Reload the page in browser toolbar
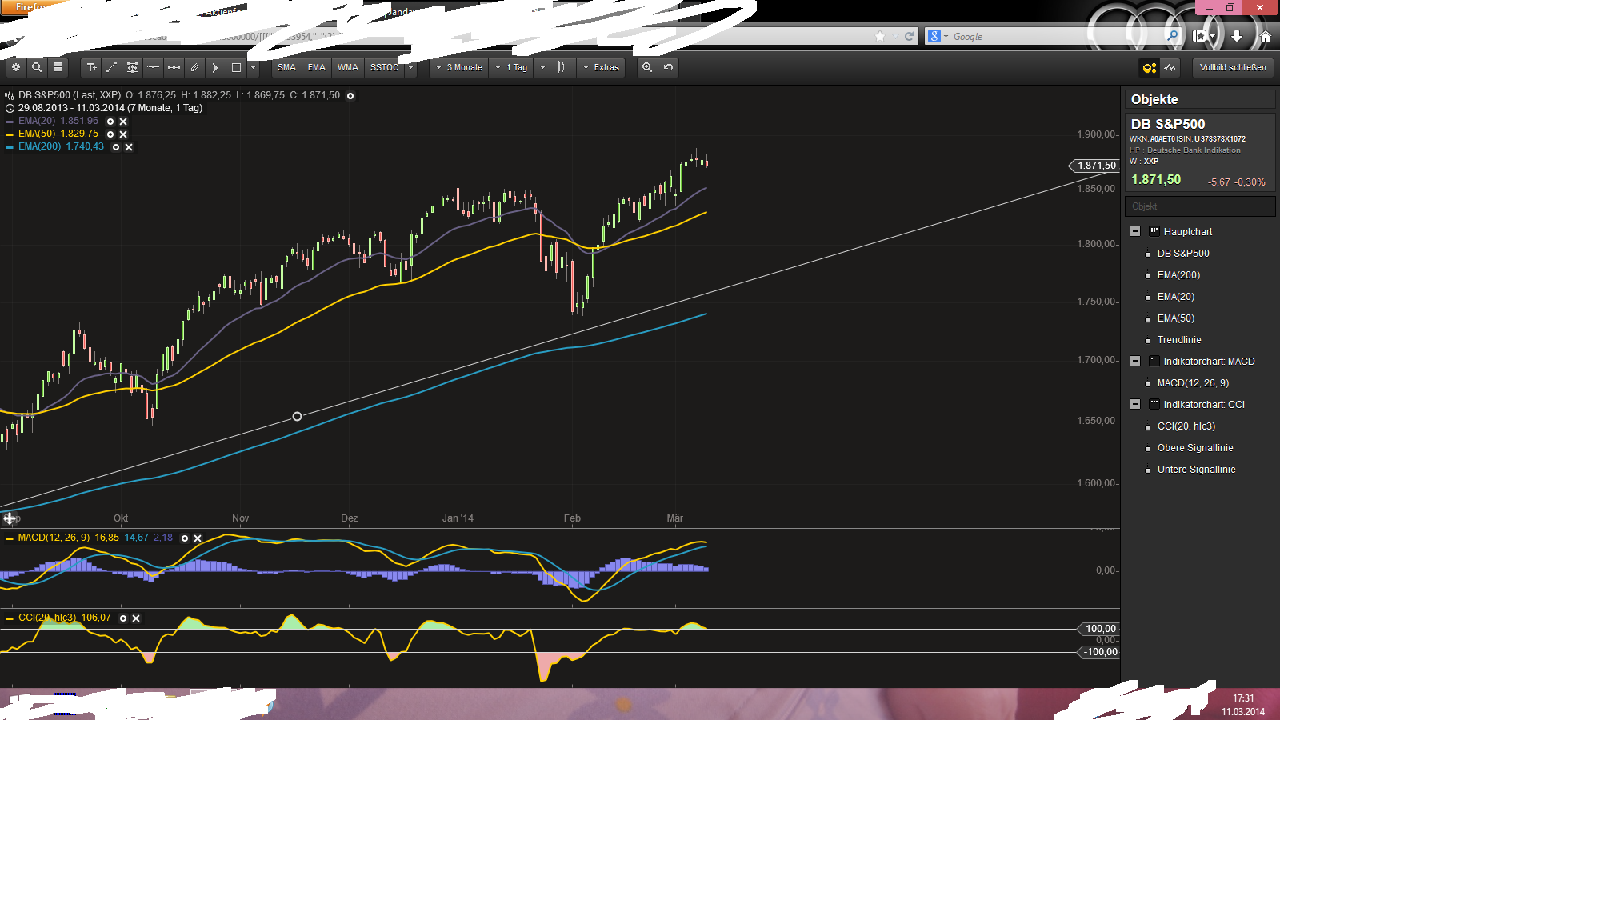Screen dimensions: 1600x900 point(909,36)
